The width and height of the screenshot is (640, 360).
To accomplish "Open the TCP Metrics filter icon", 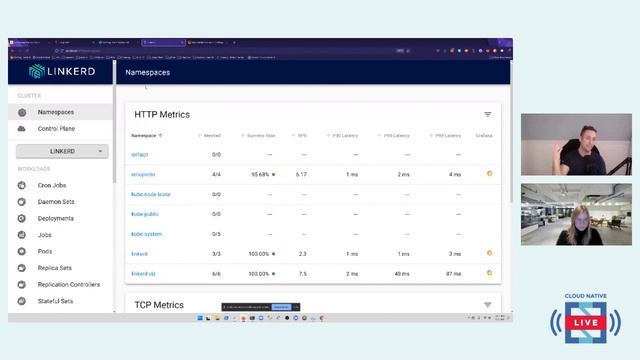I will (488, 305).
